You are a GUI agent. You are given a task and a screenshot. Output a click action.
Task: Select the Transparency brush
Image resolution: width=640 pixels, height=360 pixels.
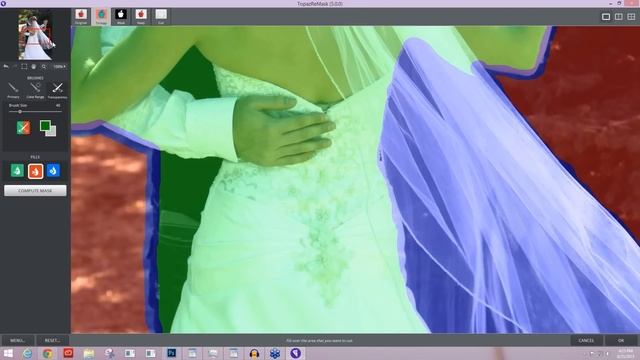coord(58,90)
